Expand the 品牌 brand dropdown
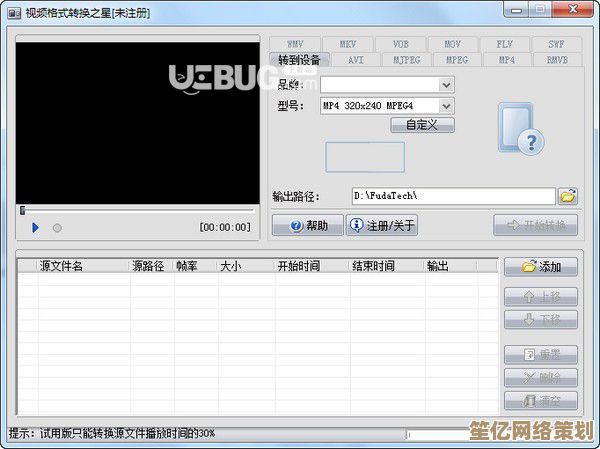The image size is (600, 449). point(446,85)
